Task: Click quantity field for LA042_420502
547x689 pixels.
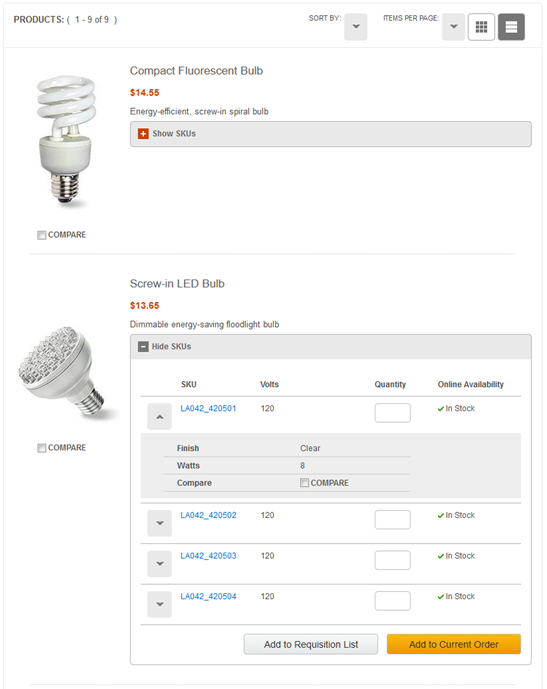Action: pos(393,519)
